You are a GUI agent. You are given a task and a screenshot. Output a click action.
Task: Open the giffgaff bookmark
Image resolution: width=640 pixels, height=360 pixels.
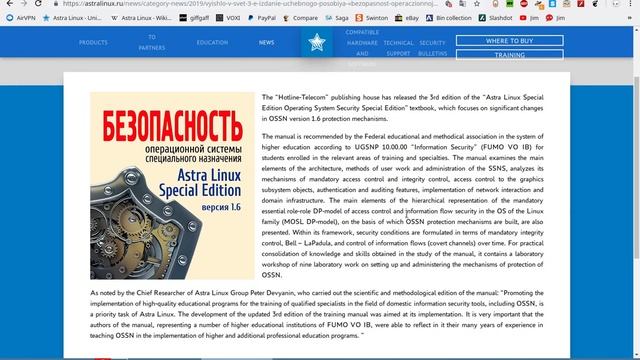click(194, 18)
